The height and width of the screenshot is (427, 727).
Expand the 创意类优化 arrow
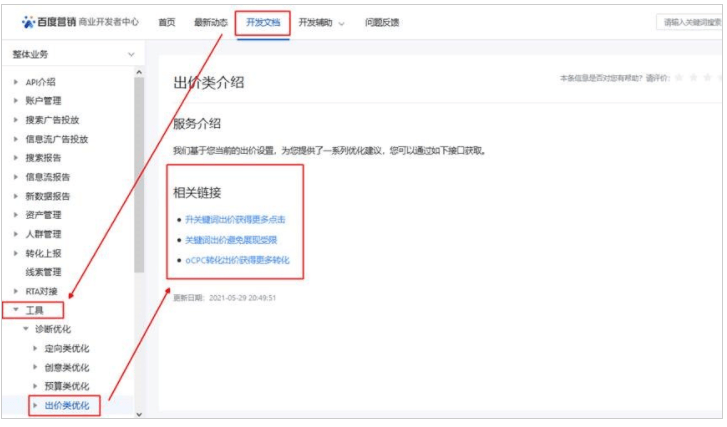coord(35,367)
